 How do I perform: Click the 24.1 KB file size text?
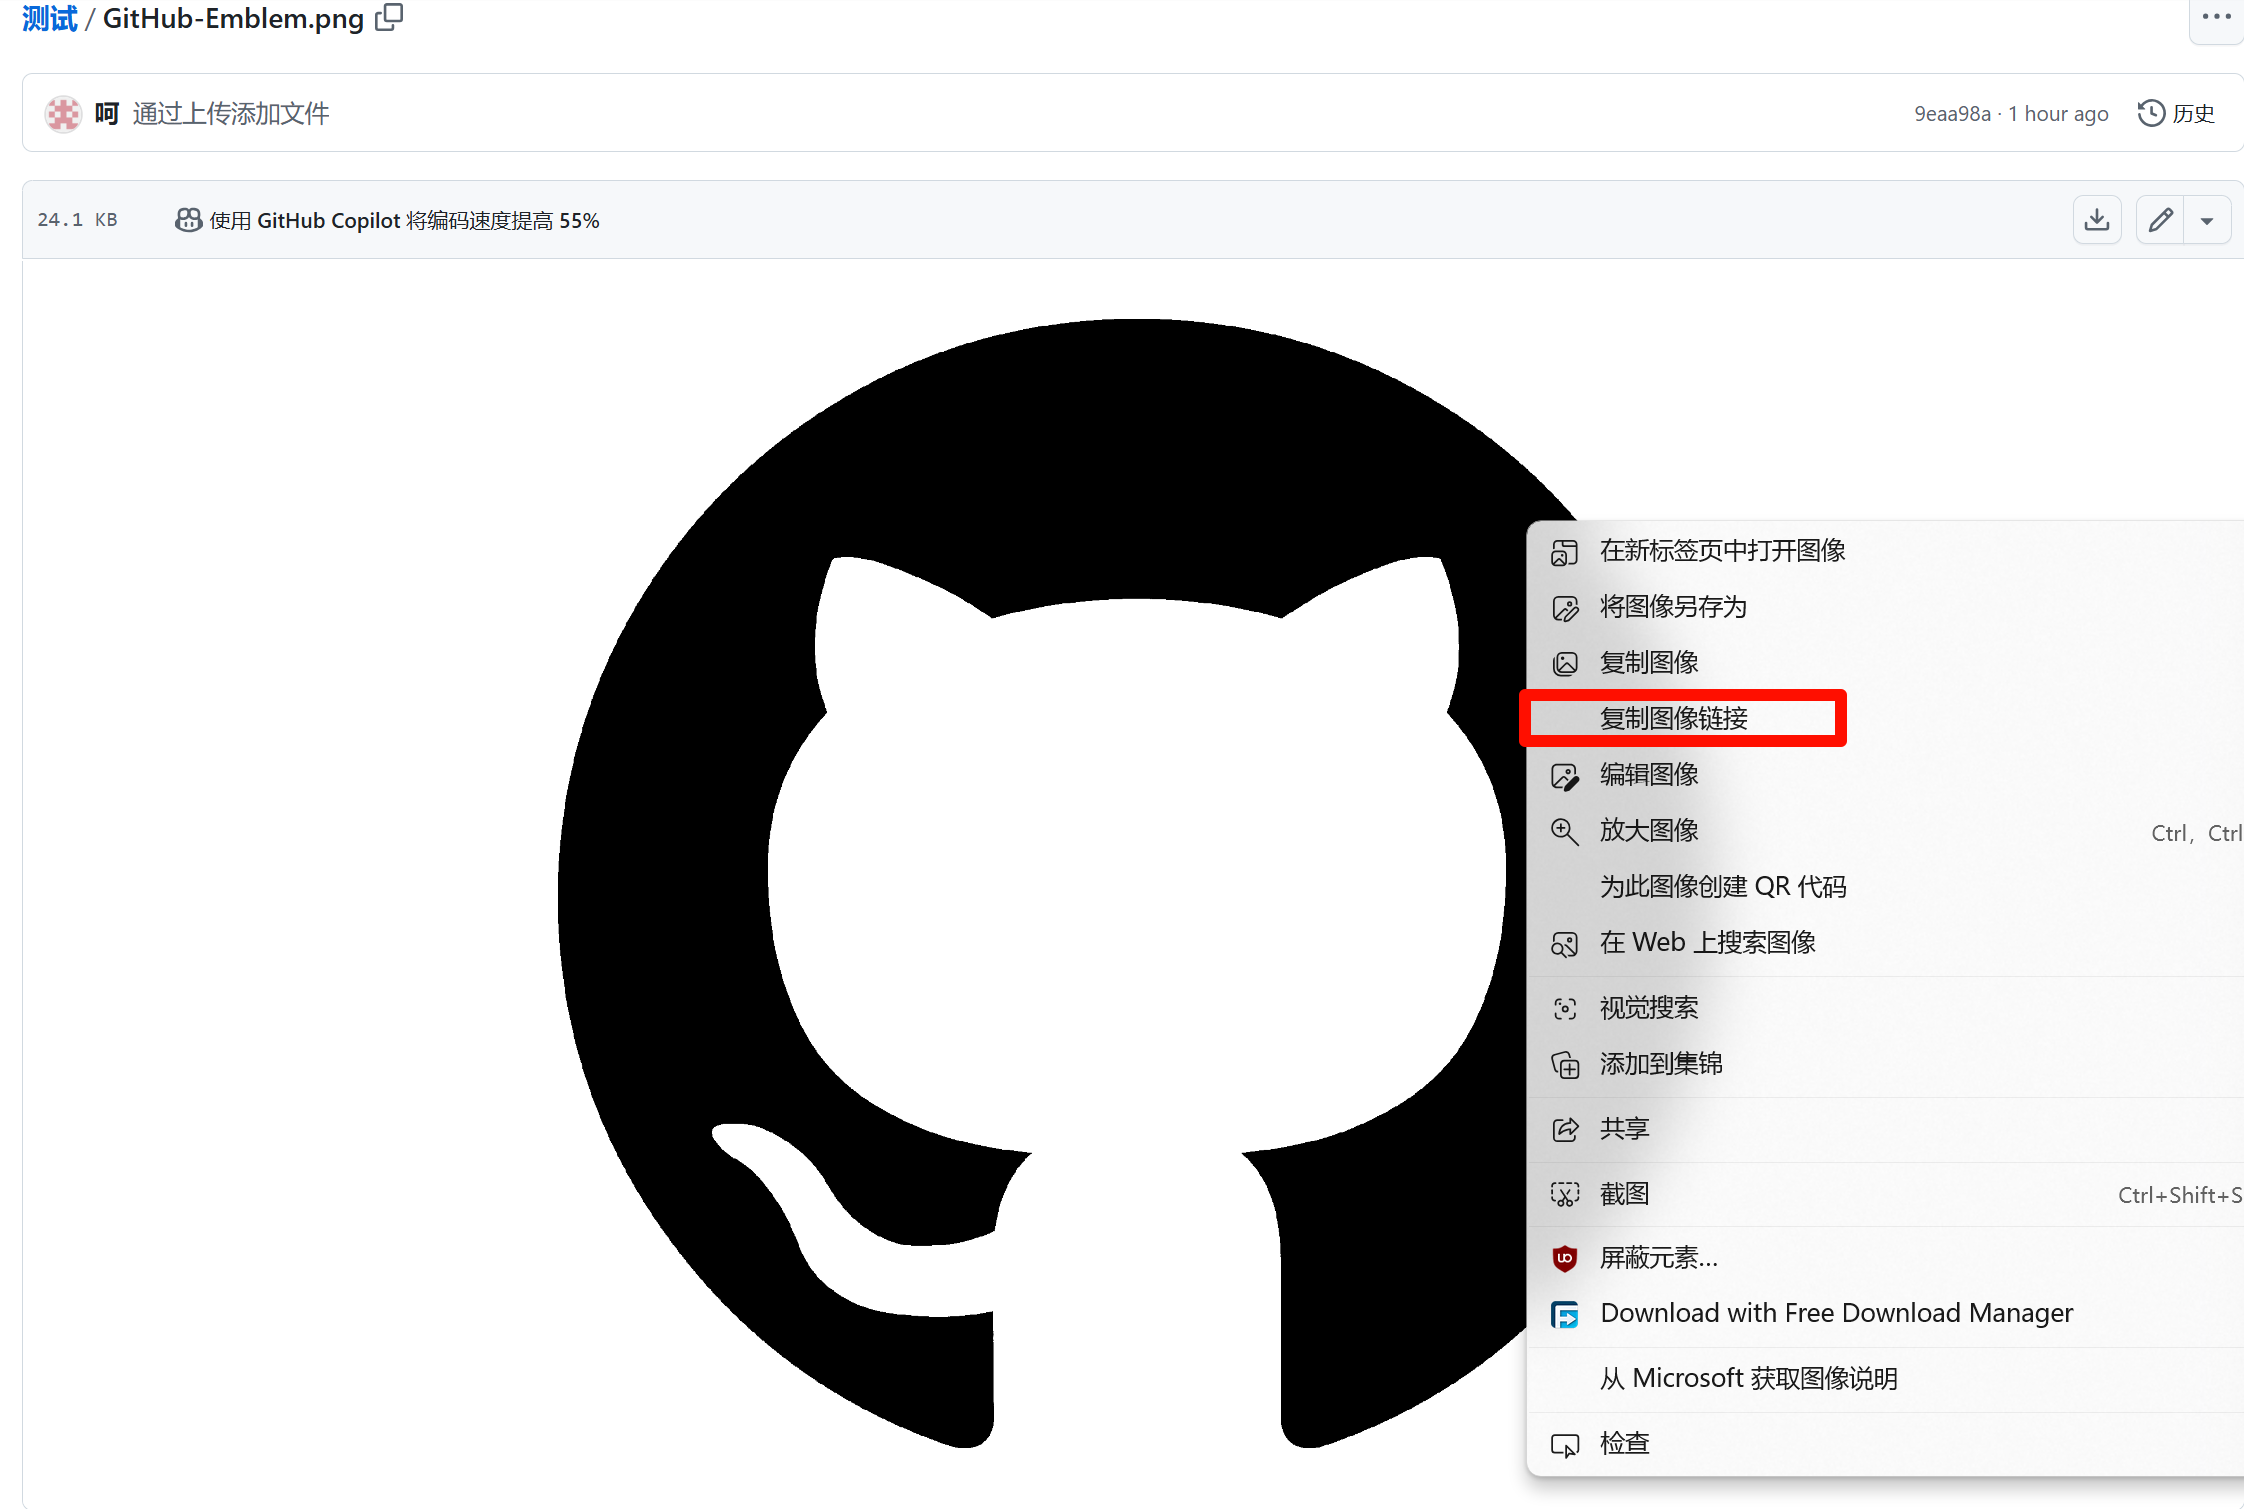click(78, 220)
